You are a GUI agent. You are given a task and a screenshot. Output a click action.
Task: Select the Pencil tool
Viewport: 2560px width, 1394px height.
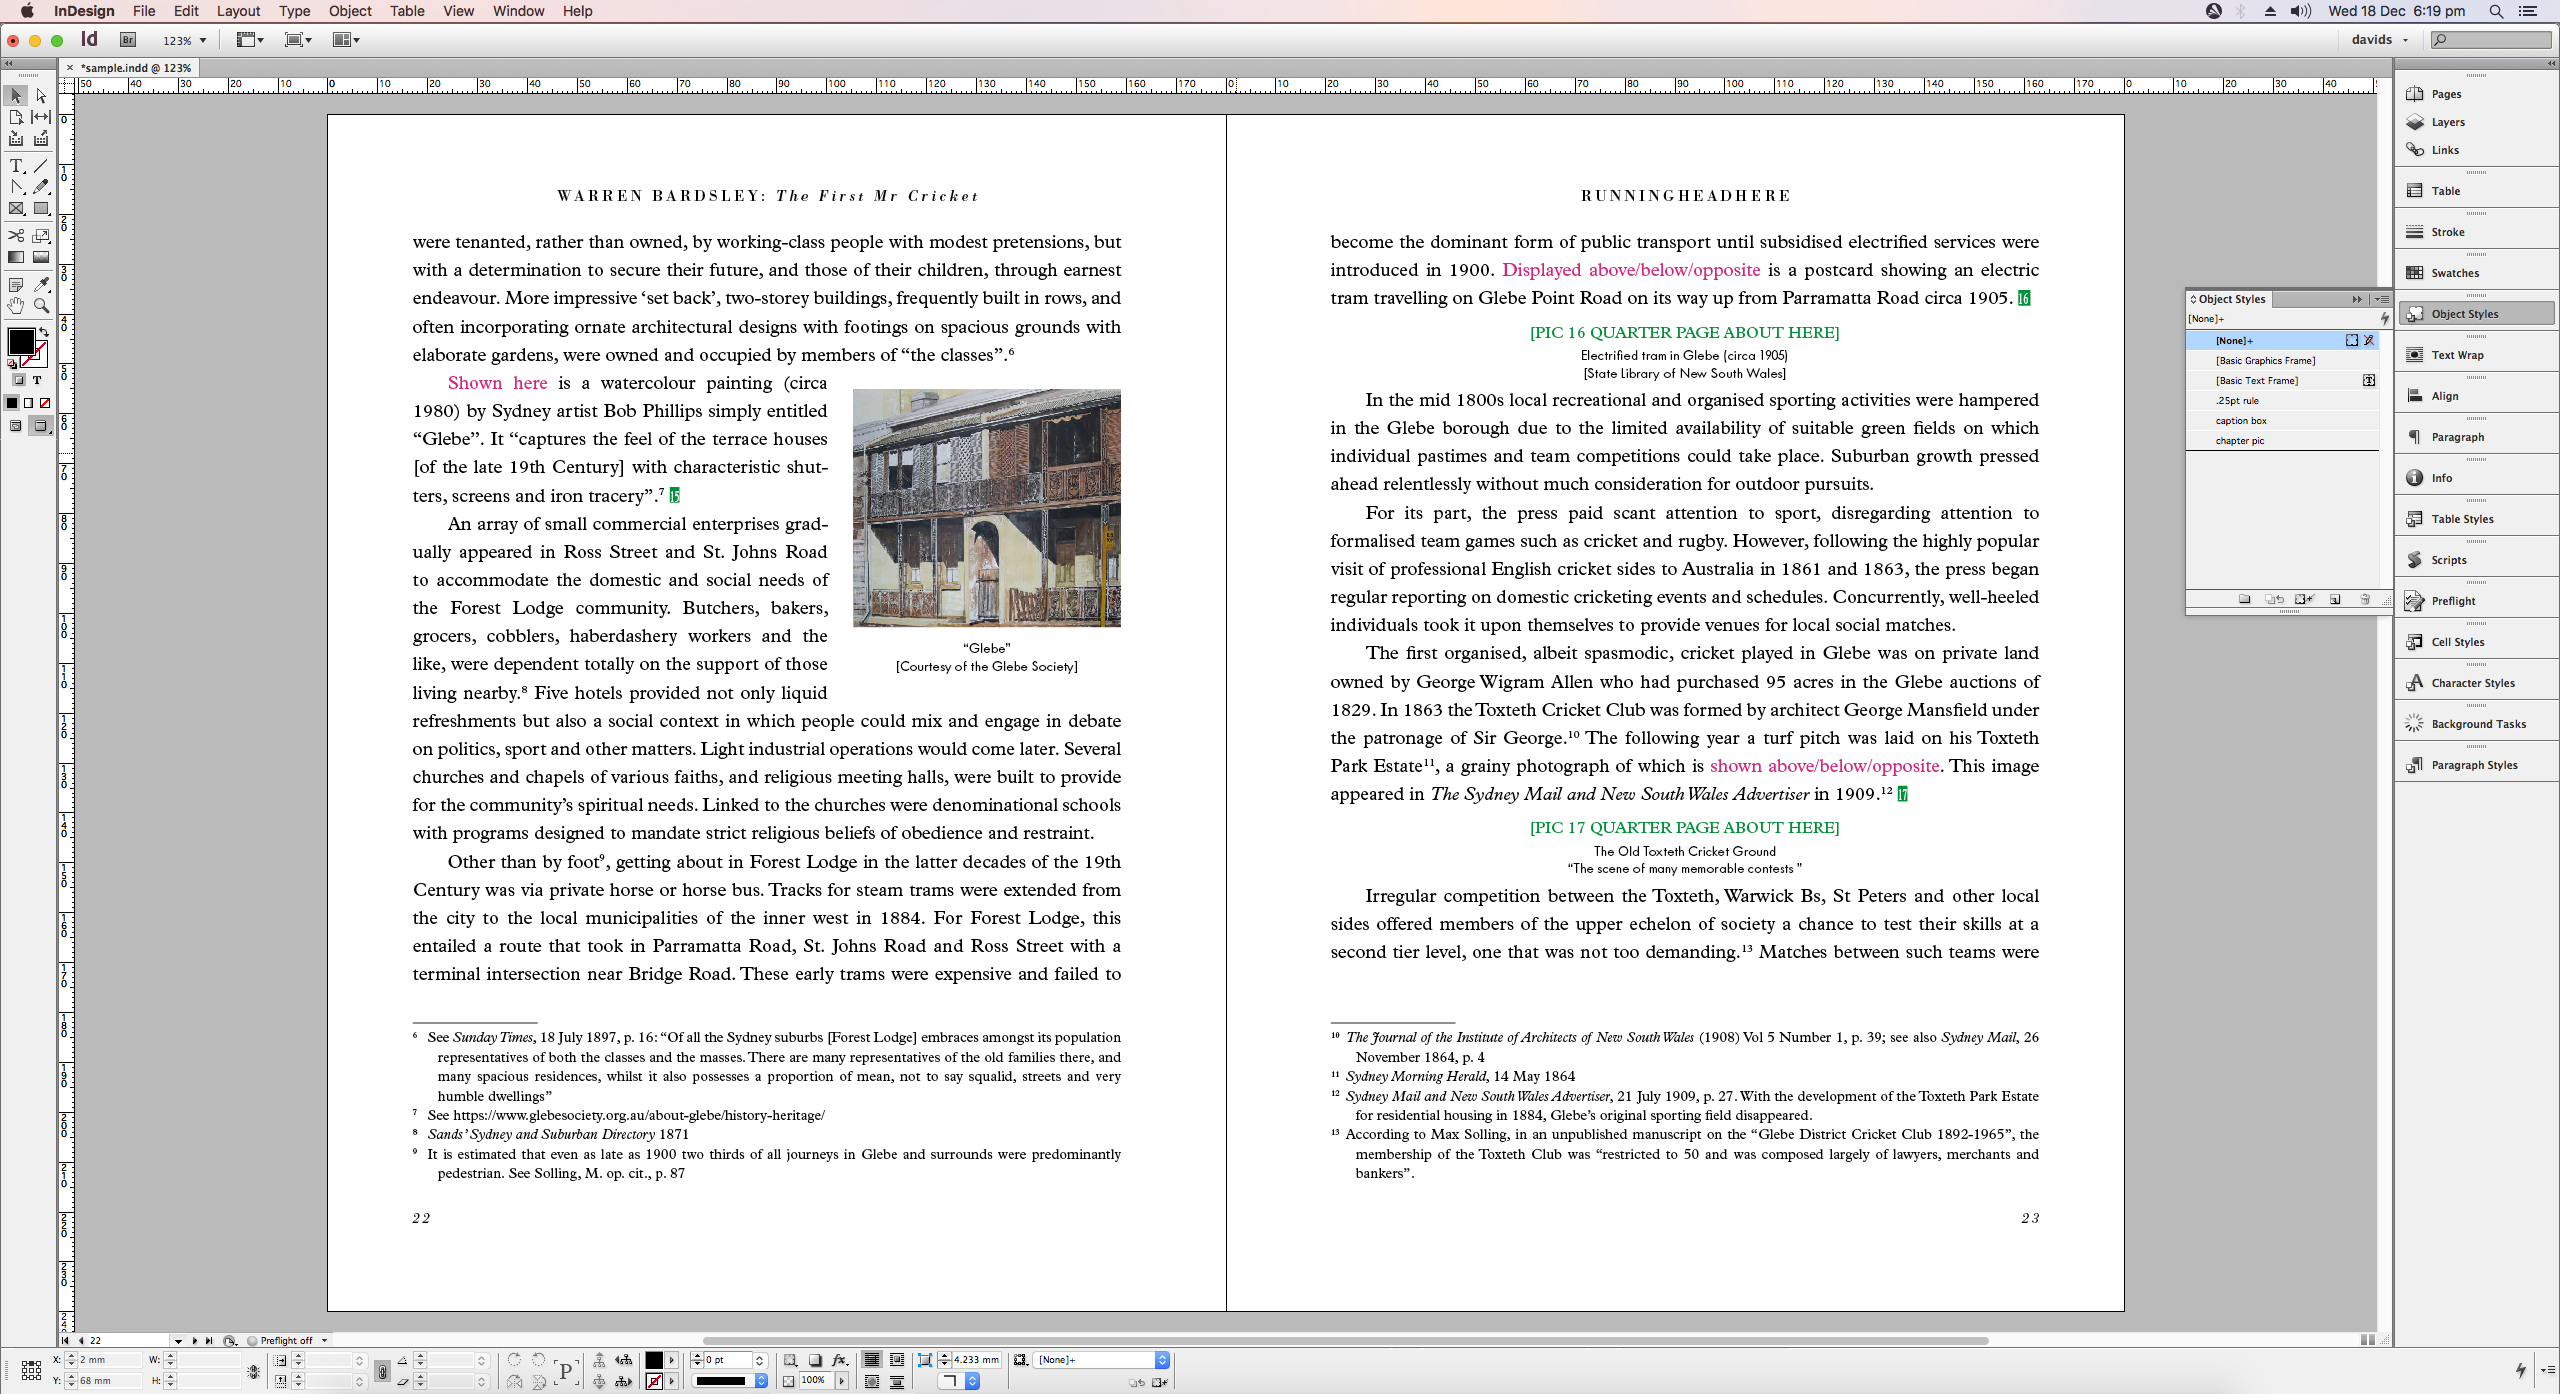(x=41, y=187)
